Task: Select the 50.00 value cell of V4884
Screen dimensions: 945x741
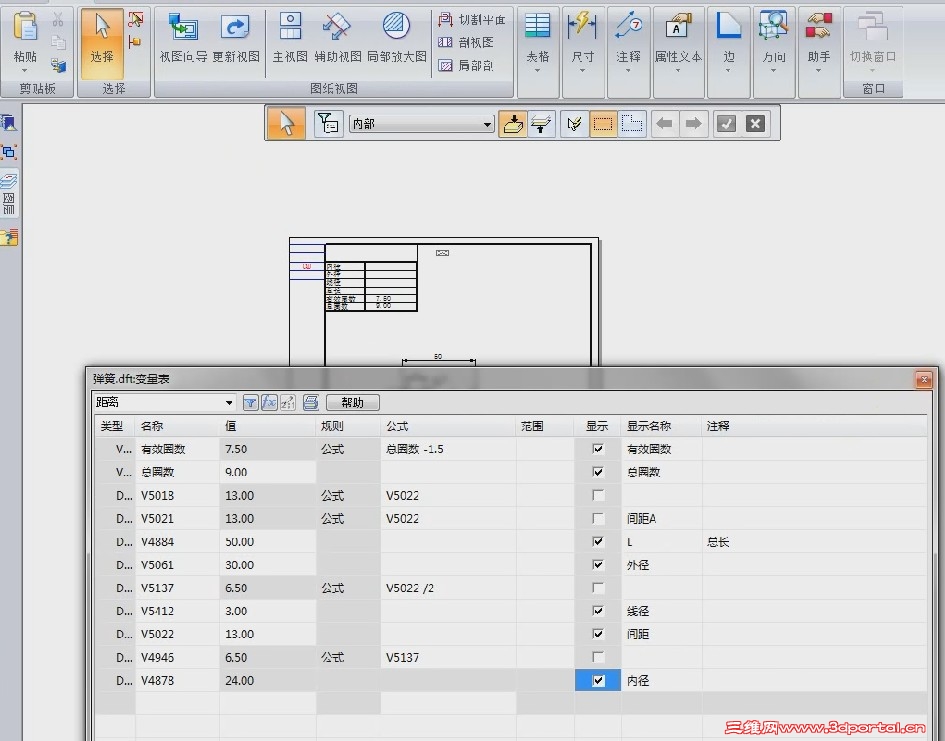Action: pos(268,542)
